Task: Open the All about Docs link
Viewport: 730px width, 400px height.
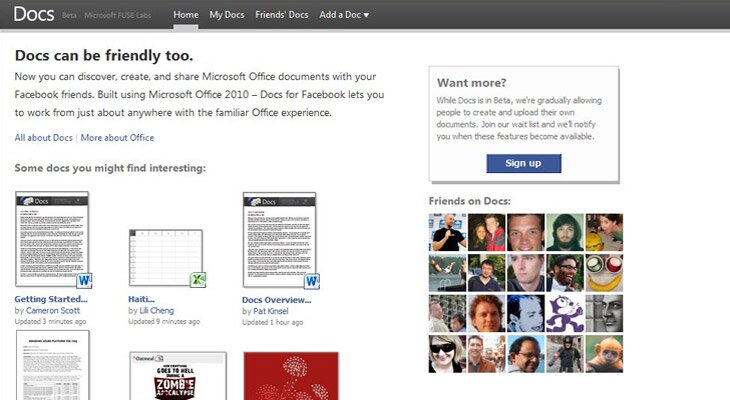Action: click(x=43, y=138)
